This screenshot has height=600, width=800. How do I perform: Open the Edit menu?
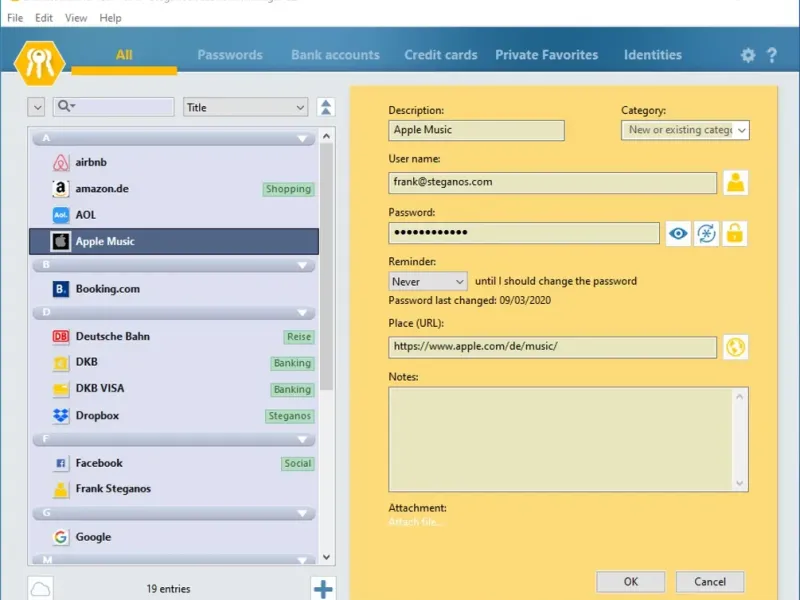43,18
